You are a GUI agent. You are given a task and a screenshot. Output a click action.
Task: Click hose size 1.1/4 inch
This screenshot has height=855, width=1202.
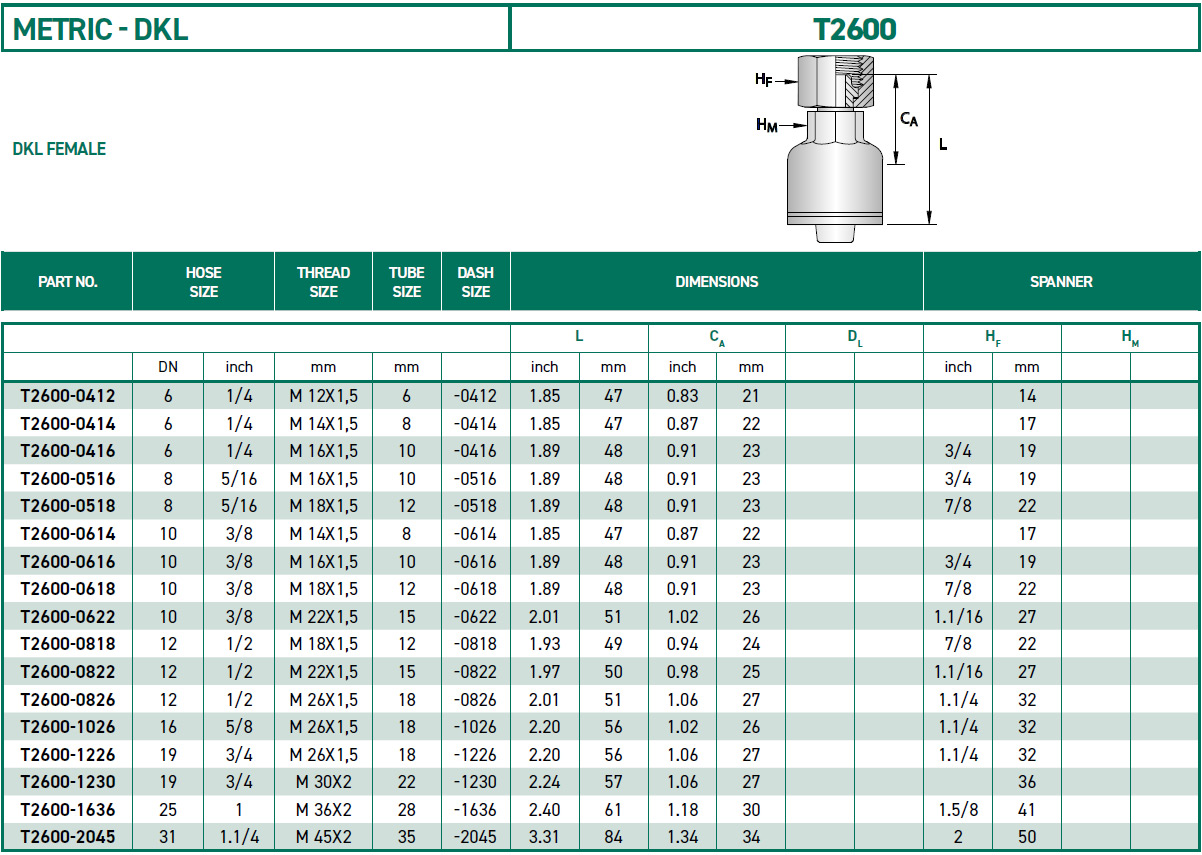click(239, 837)
